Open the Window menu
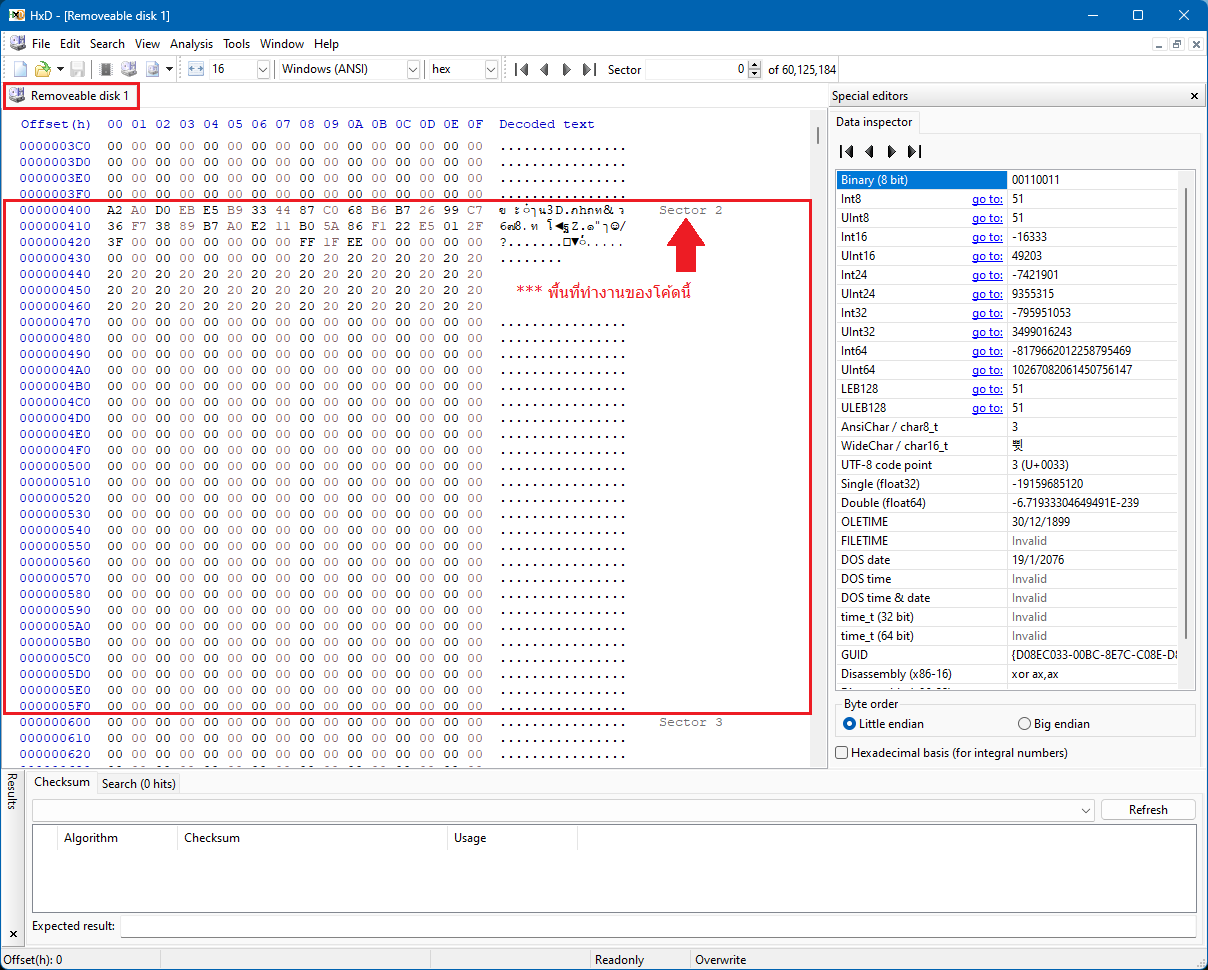 pyautogui.click(x=282, y=44)
